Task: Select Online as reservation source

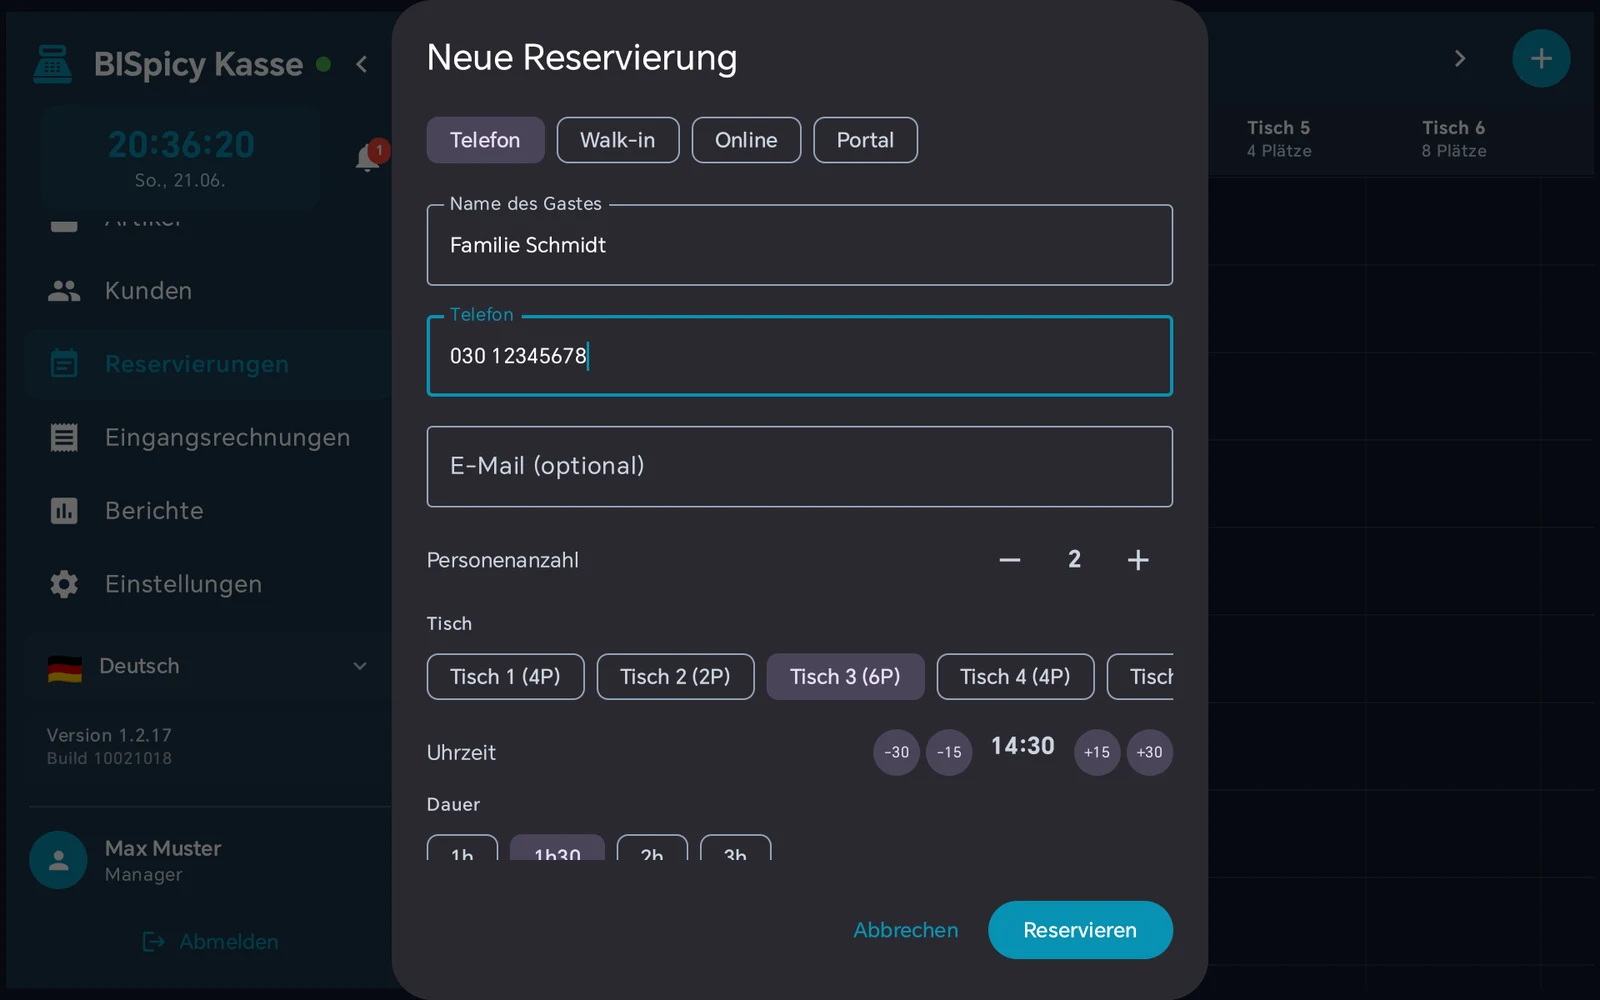Action: coord(746,140)
